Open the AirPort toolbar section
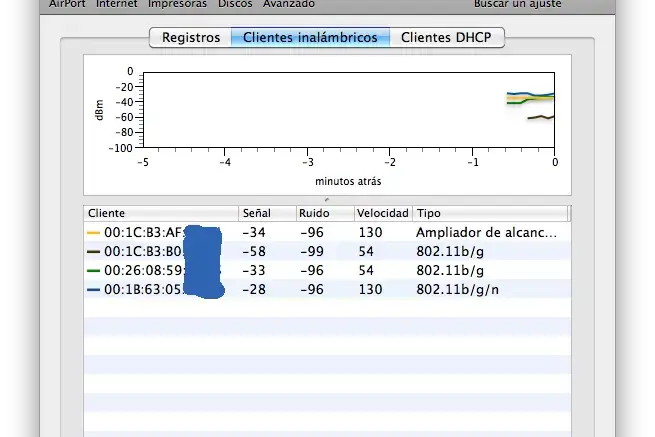Viewport: 655px width, 437px height. pos(67,4)
